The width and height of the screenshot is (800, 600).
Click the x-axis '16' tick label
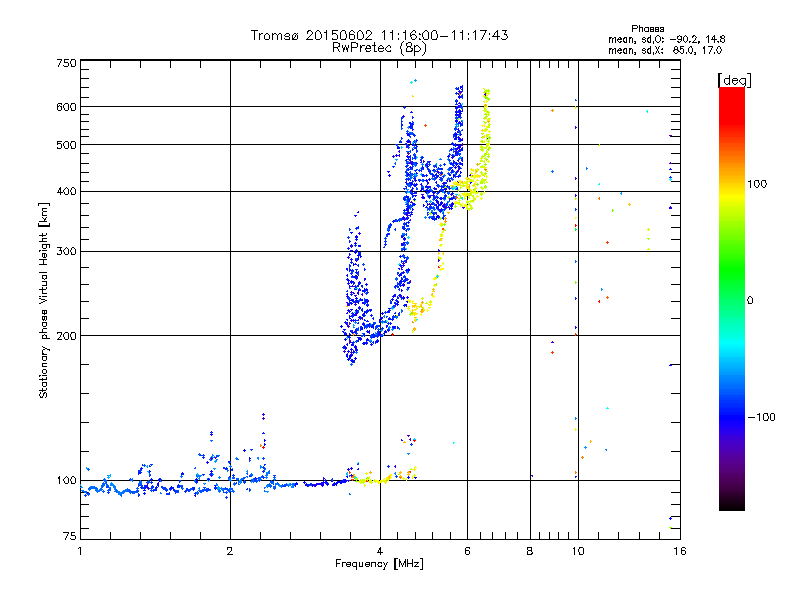(680, 551)
